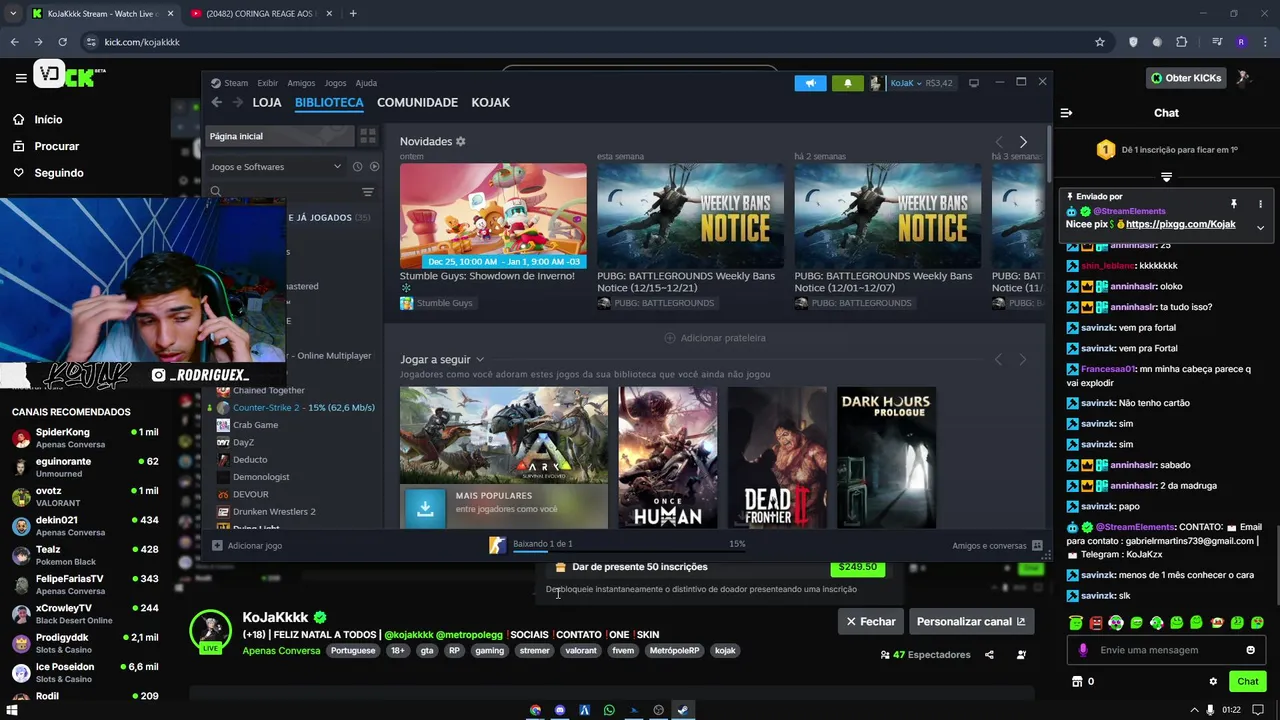This screenshot has width=1280, height=720.
Task: Open the Kick hamburger sidebar menu
Action: [21, 77]
